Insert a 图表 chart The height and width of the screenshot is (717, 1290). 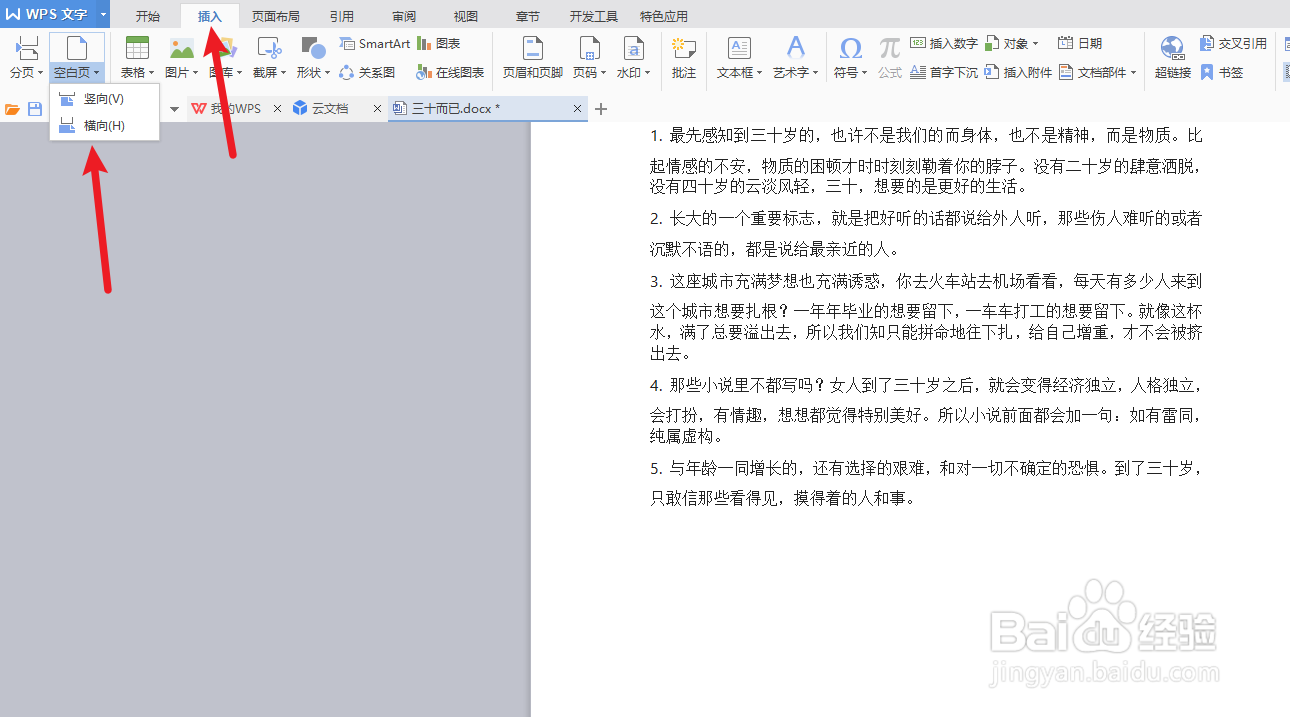coord(439,44)
